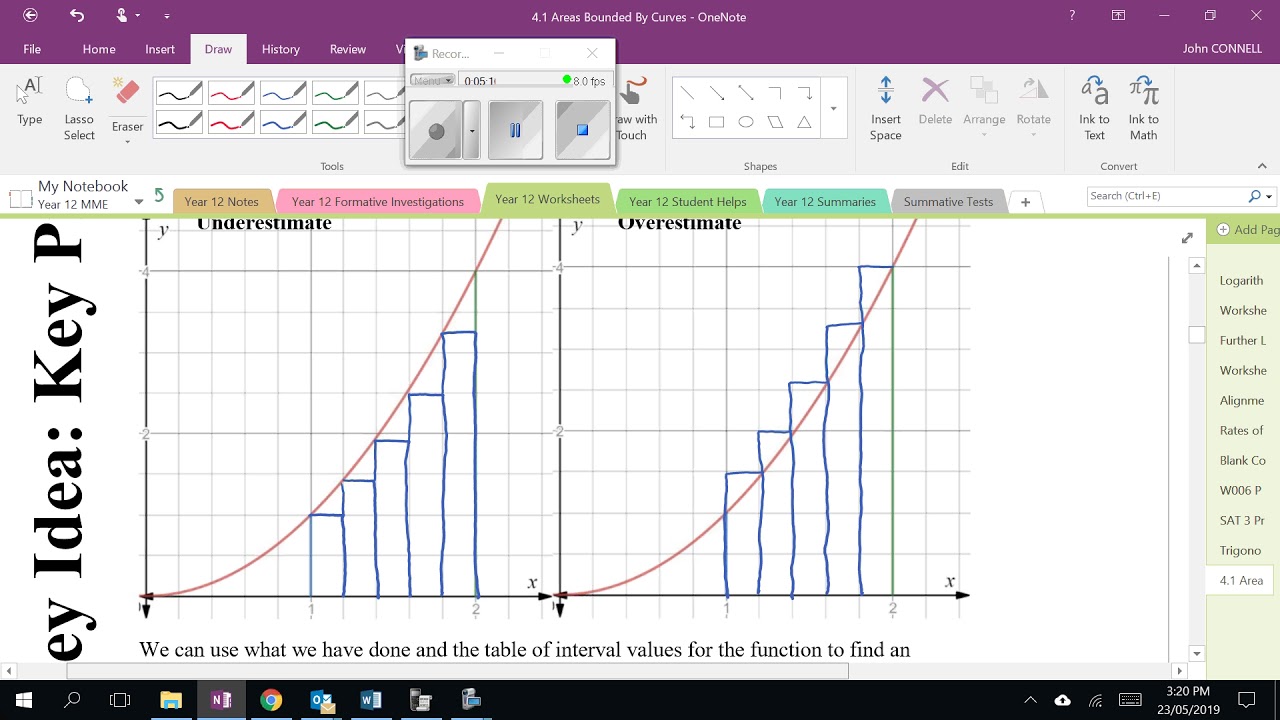The width and height of the screenshot is (1280, 720).
Task: Choose the rectangle shape
Action: (716, 122)
